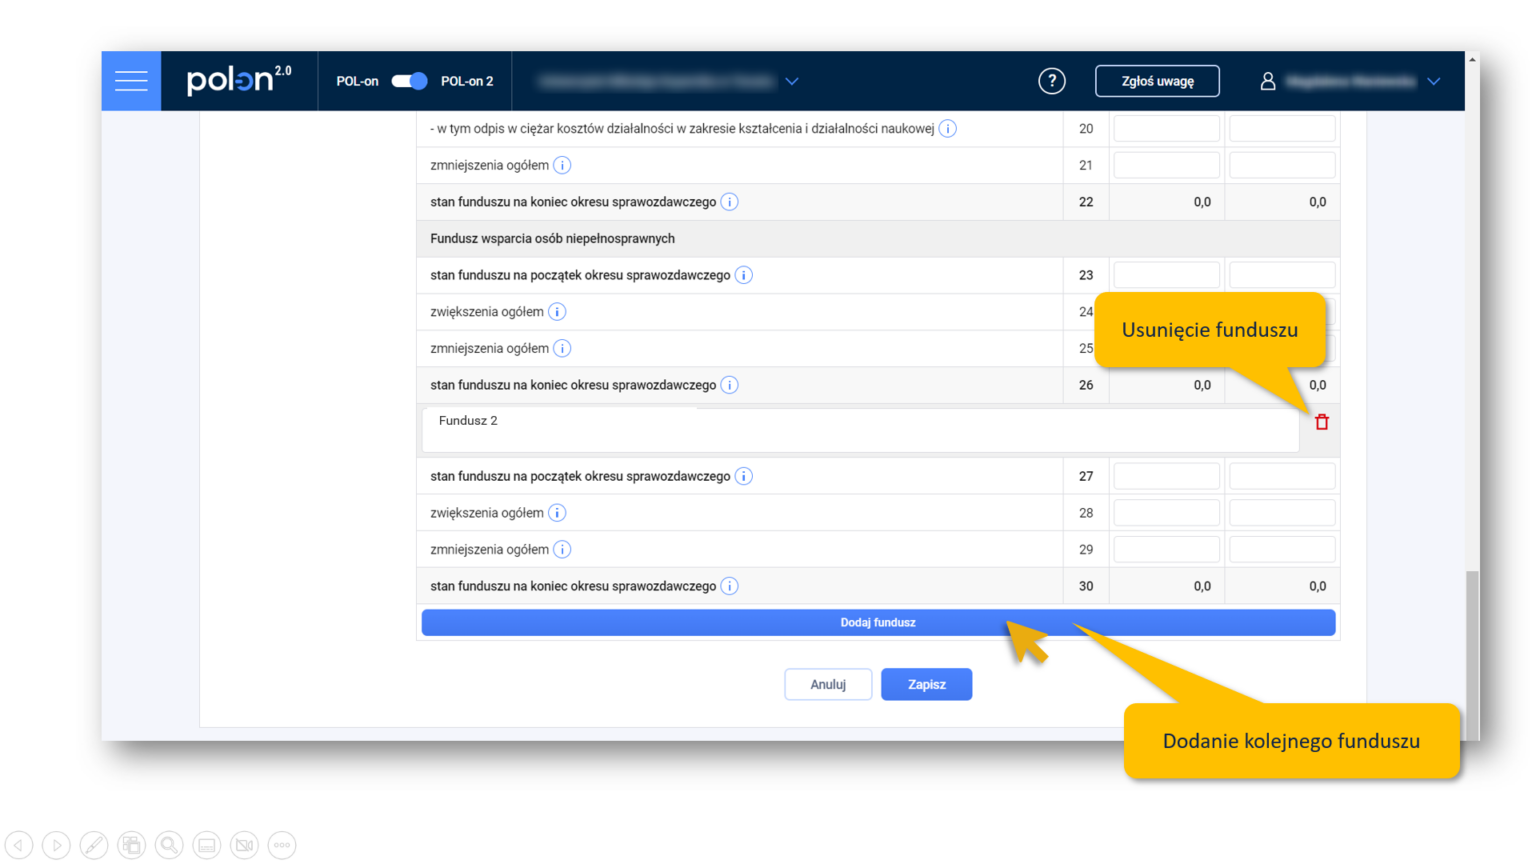Focus second-column input in row 20

pyautogui.click(x=1282, y=128)
